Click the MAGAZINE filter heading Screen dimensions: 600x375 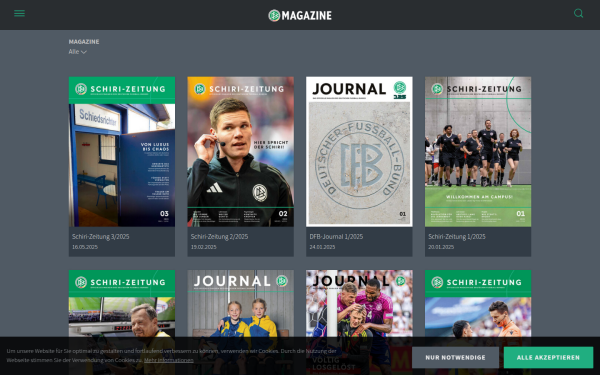tap(84, 42)
